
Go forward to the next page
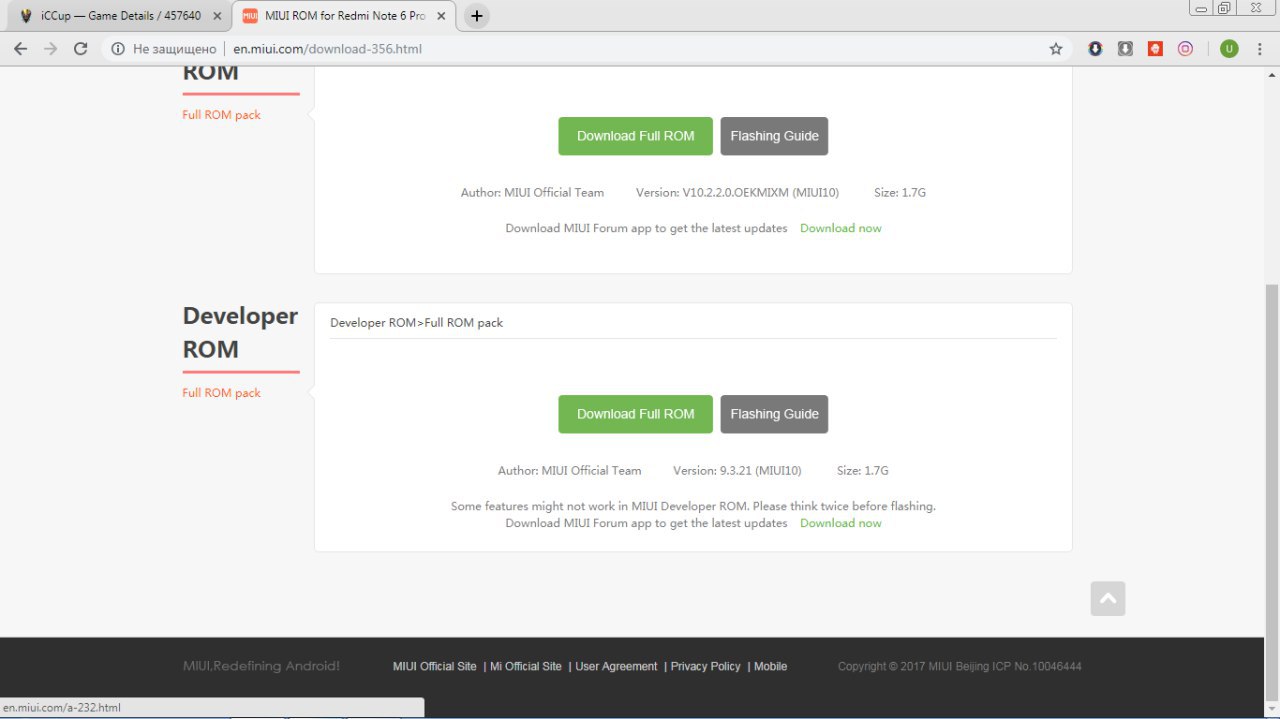click(x=50, y=48)
